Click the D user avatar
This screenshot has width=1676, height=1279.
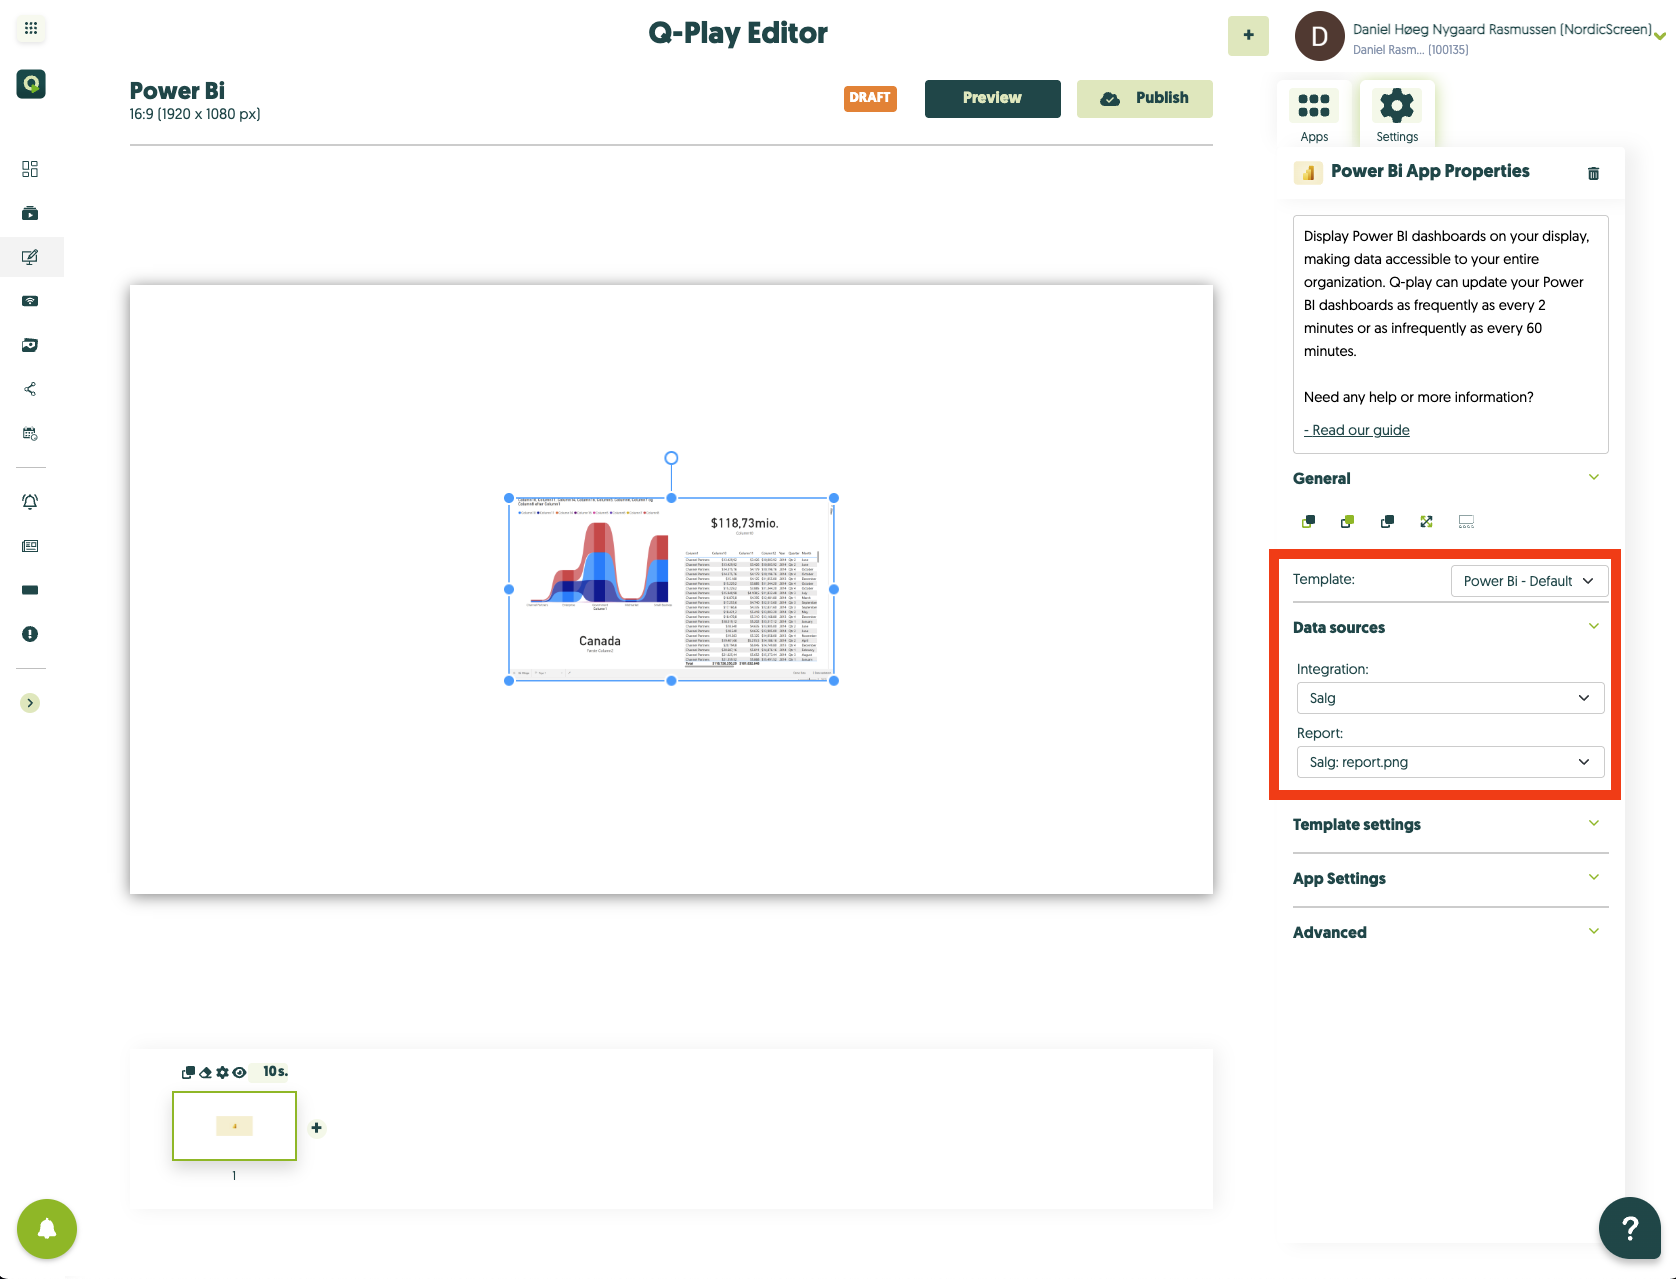[1319, 37]
